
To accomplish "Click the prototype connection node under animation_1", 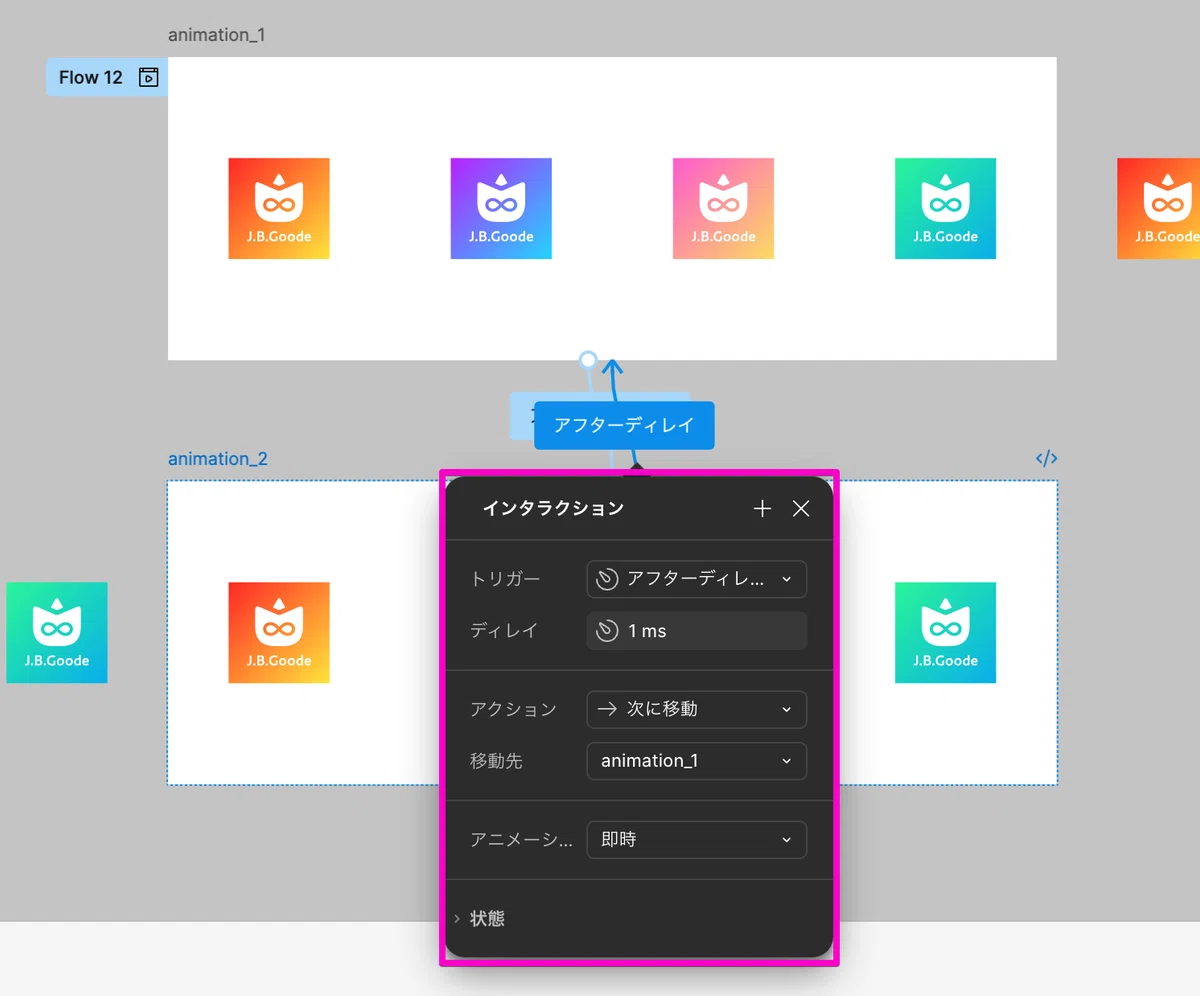I will (x=588, y=359).
